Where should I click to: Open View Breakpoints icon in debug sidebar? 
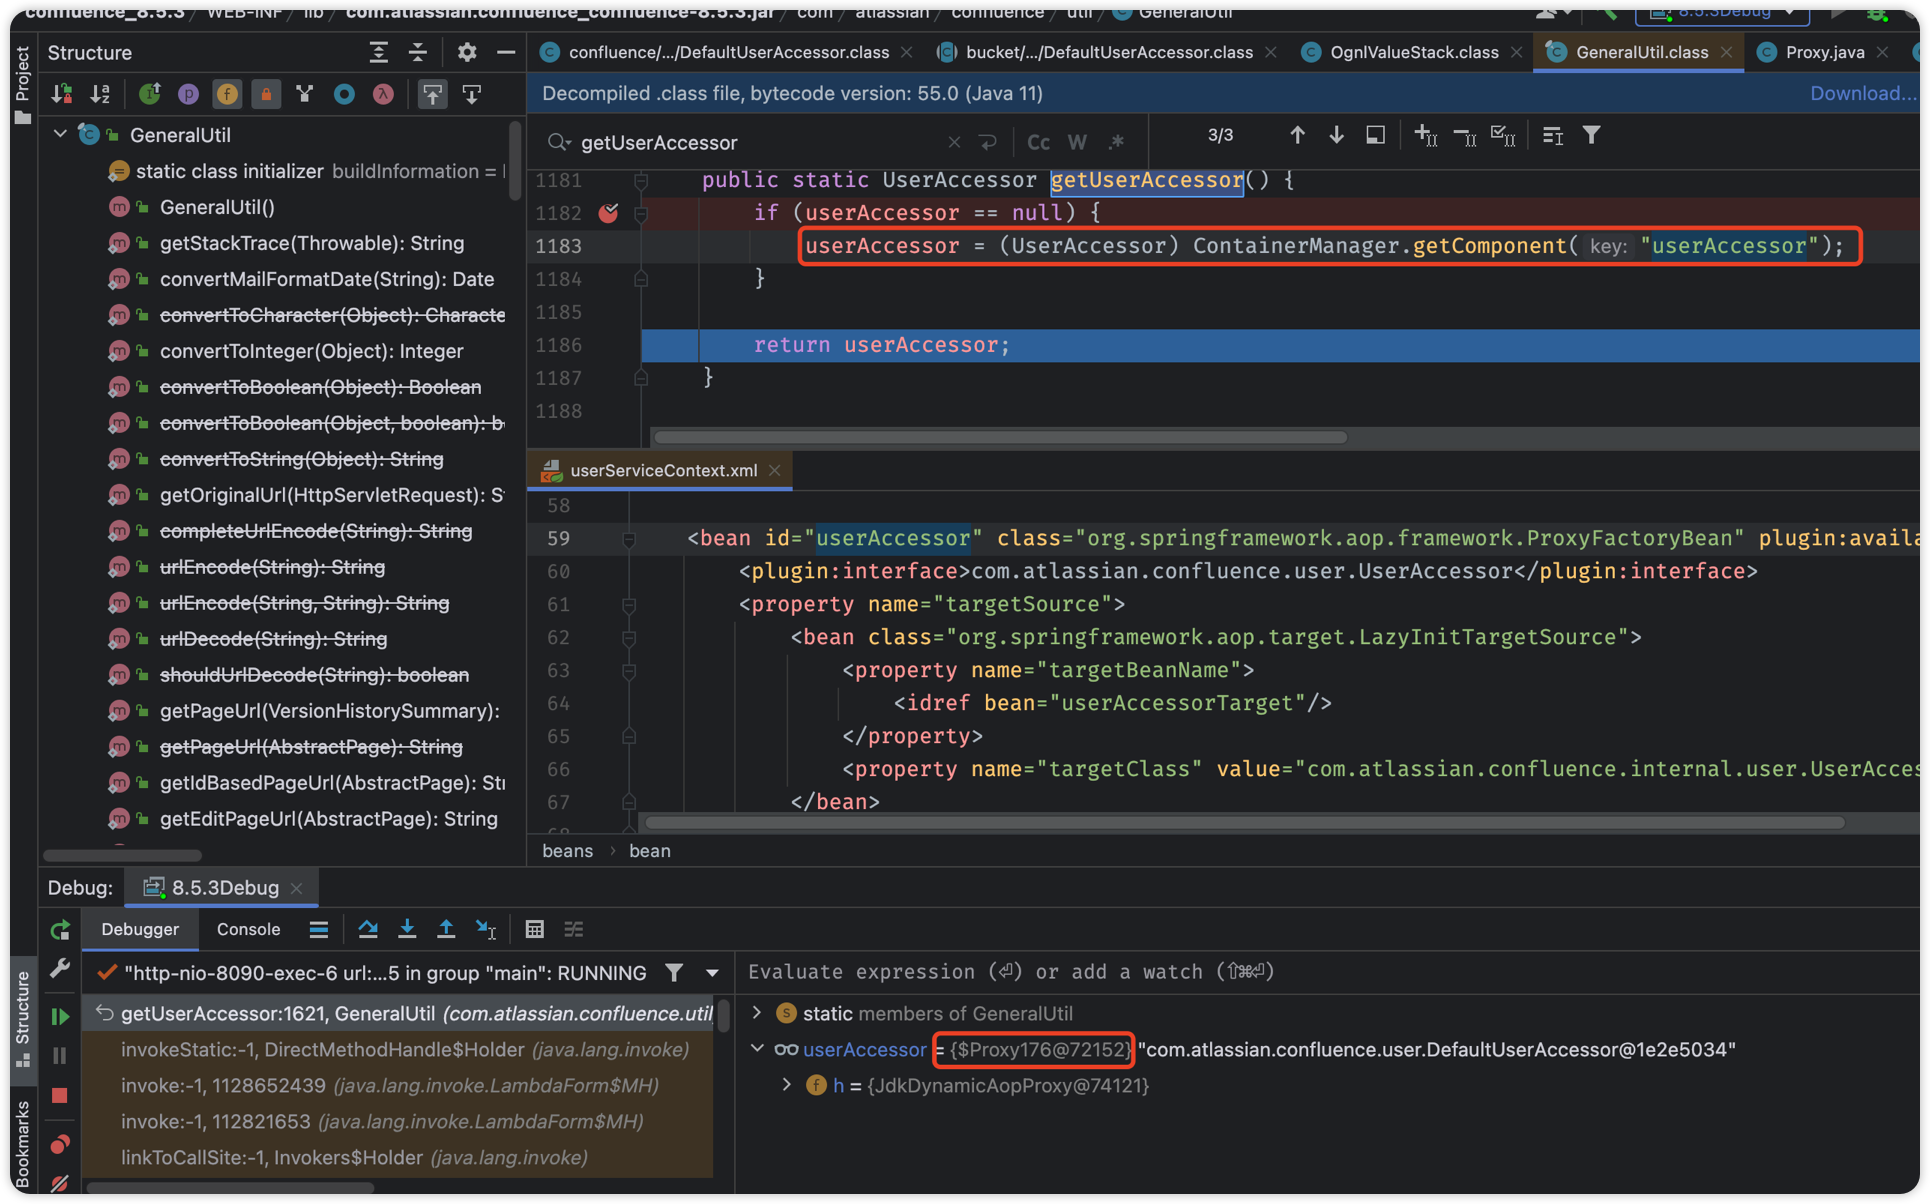coord(60,1144)
